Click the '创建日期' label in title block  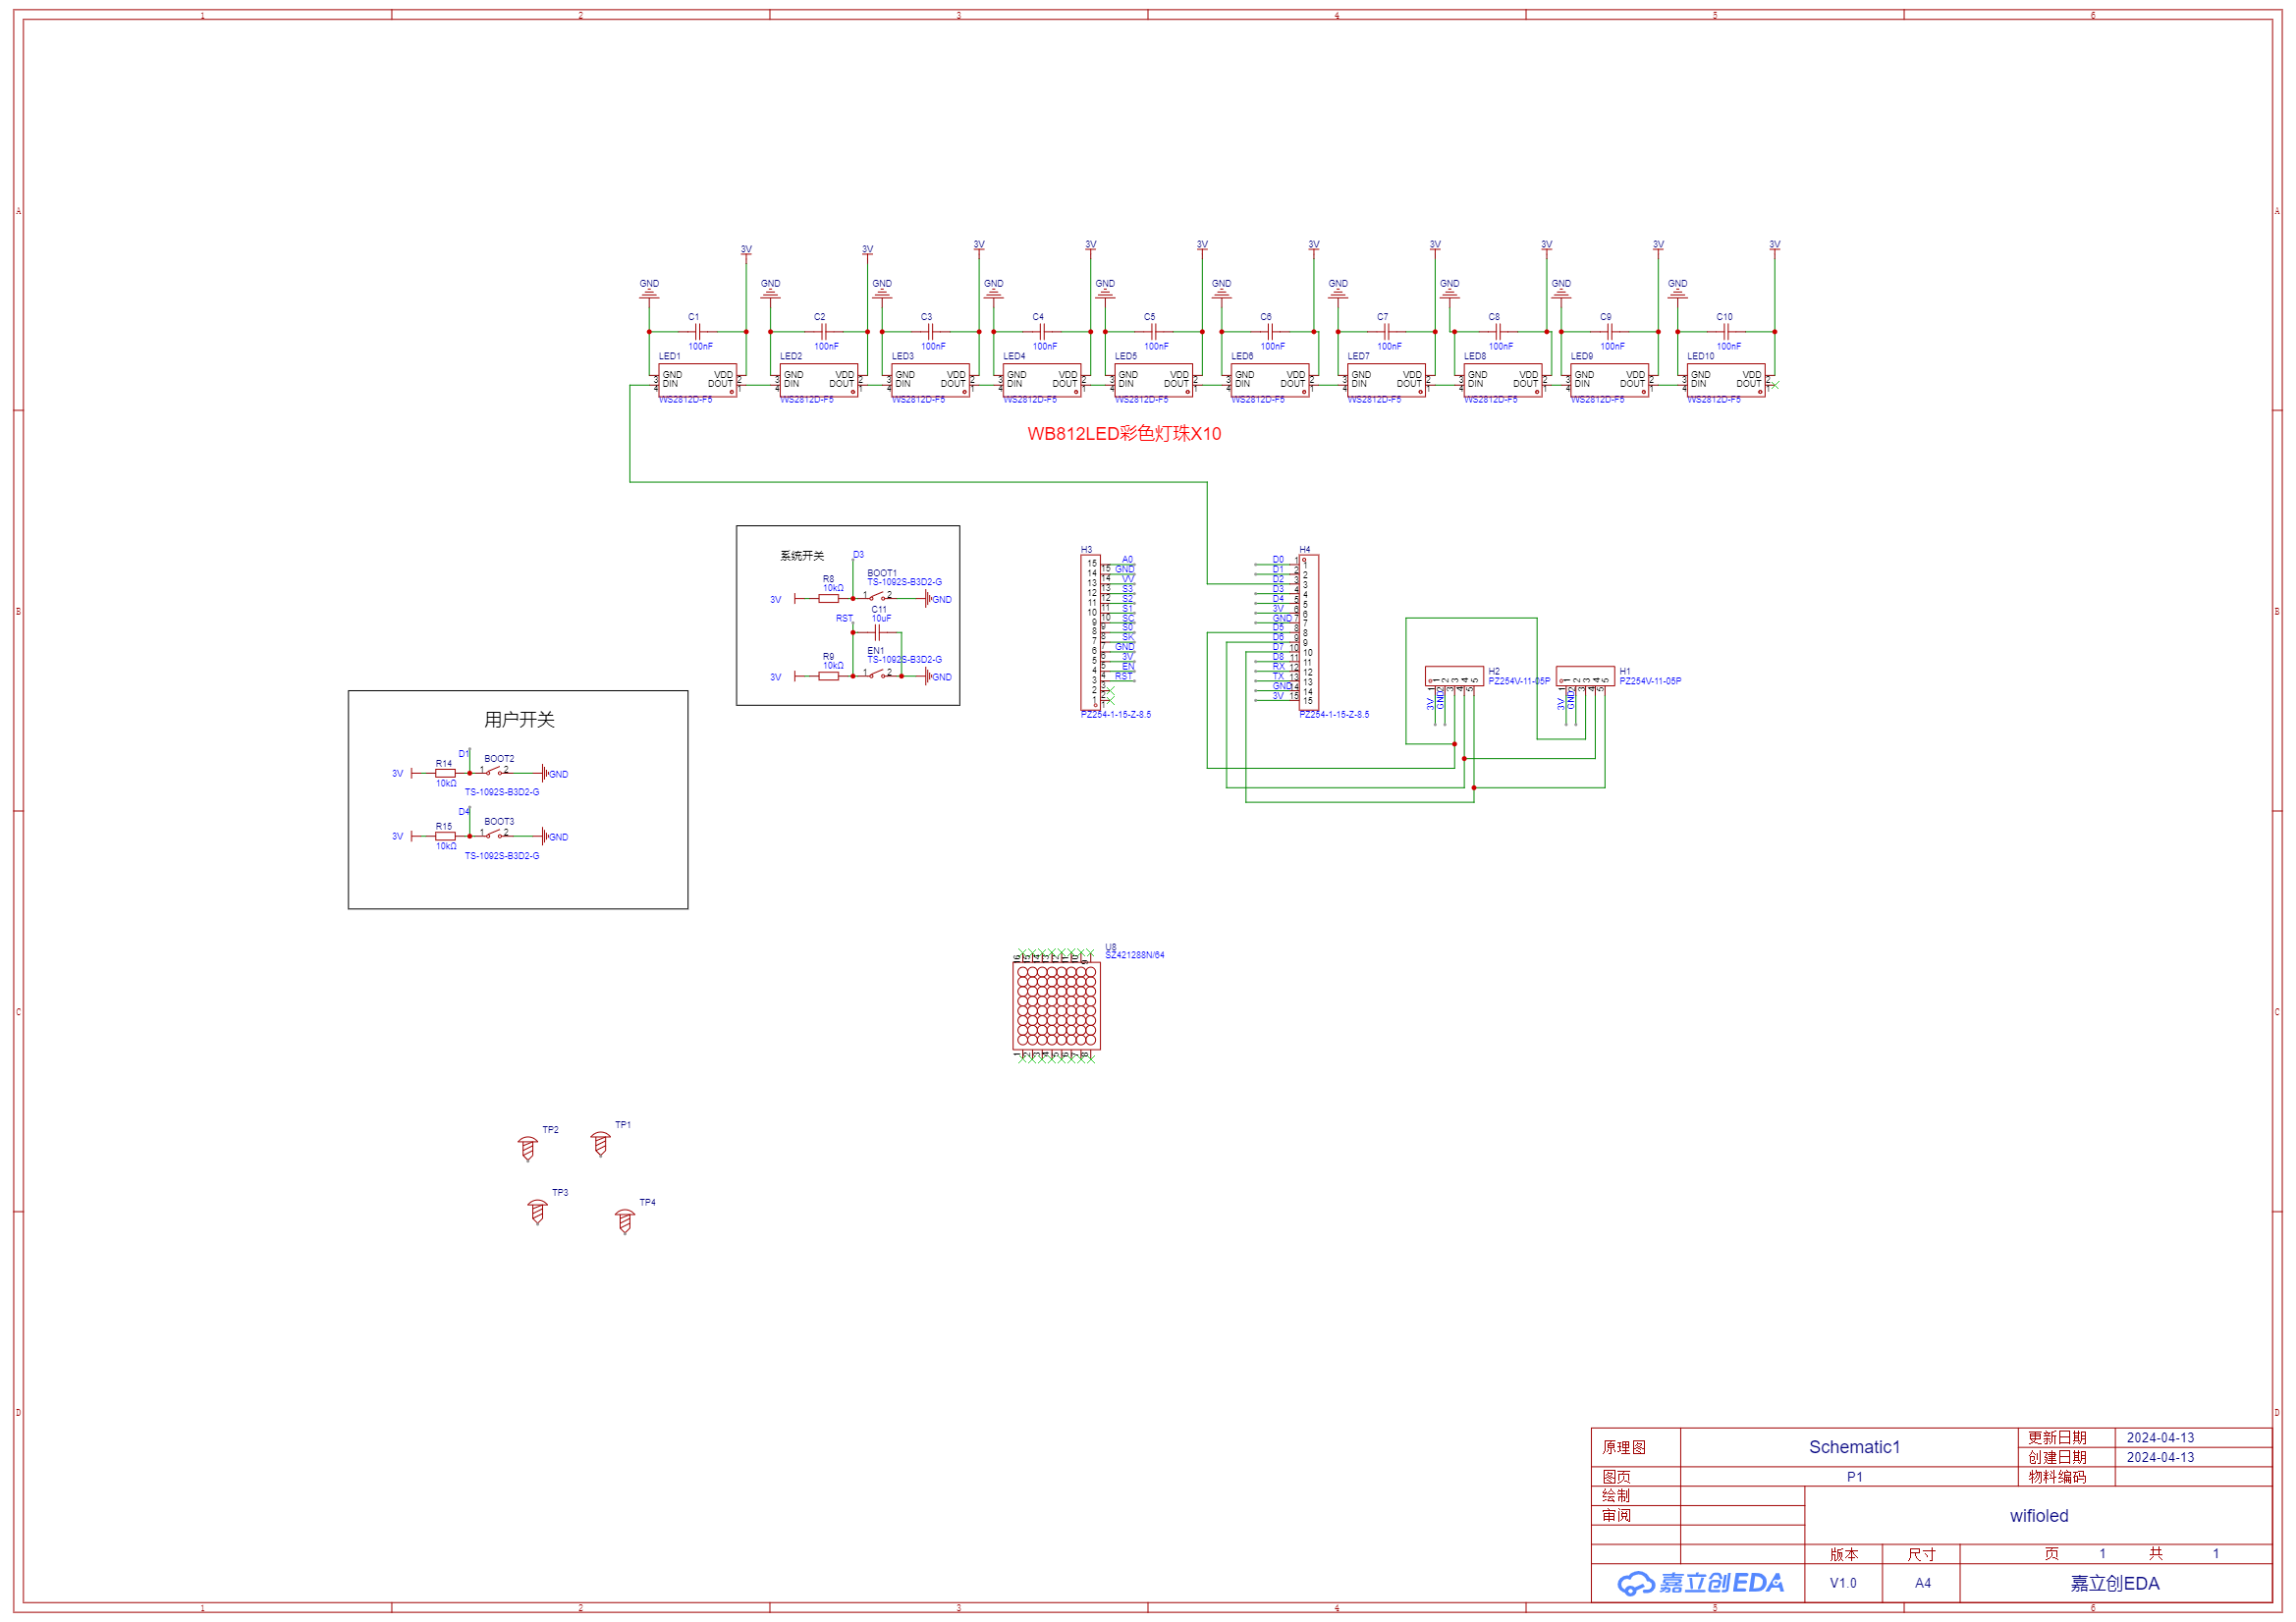click(2057, 1457)
